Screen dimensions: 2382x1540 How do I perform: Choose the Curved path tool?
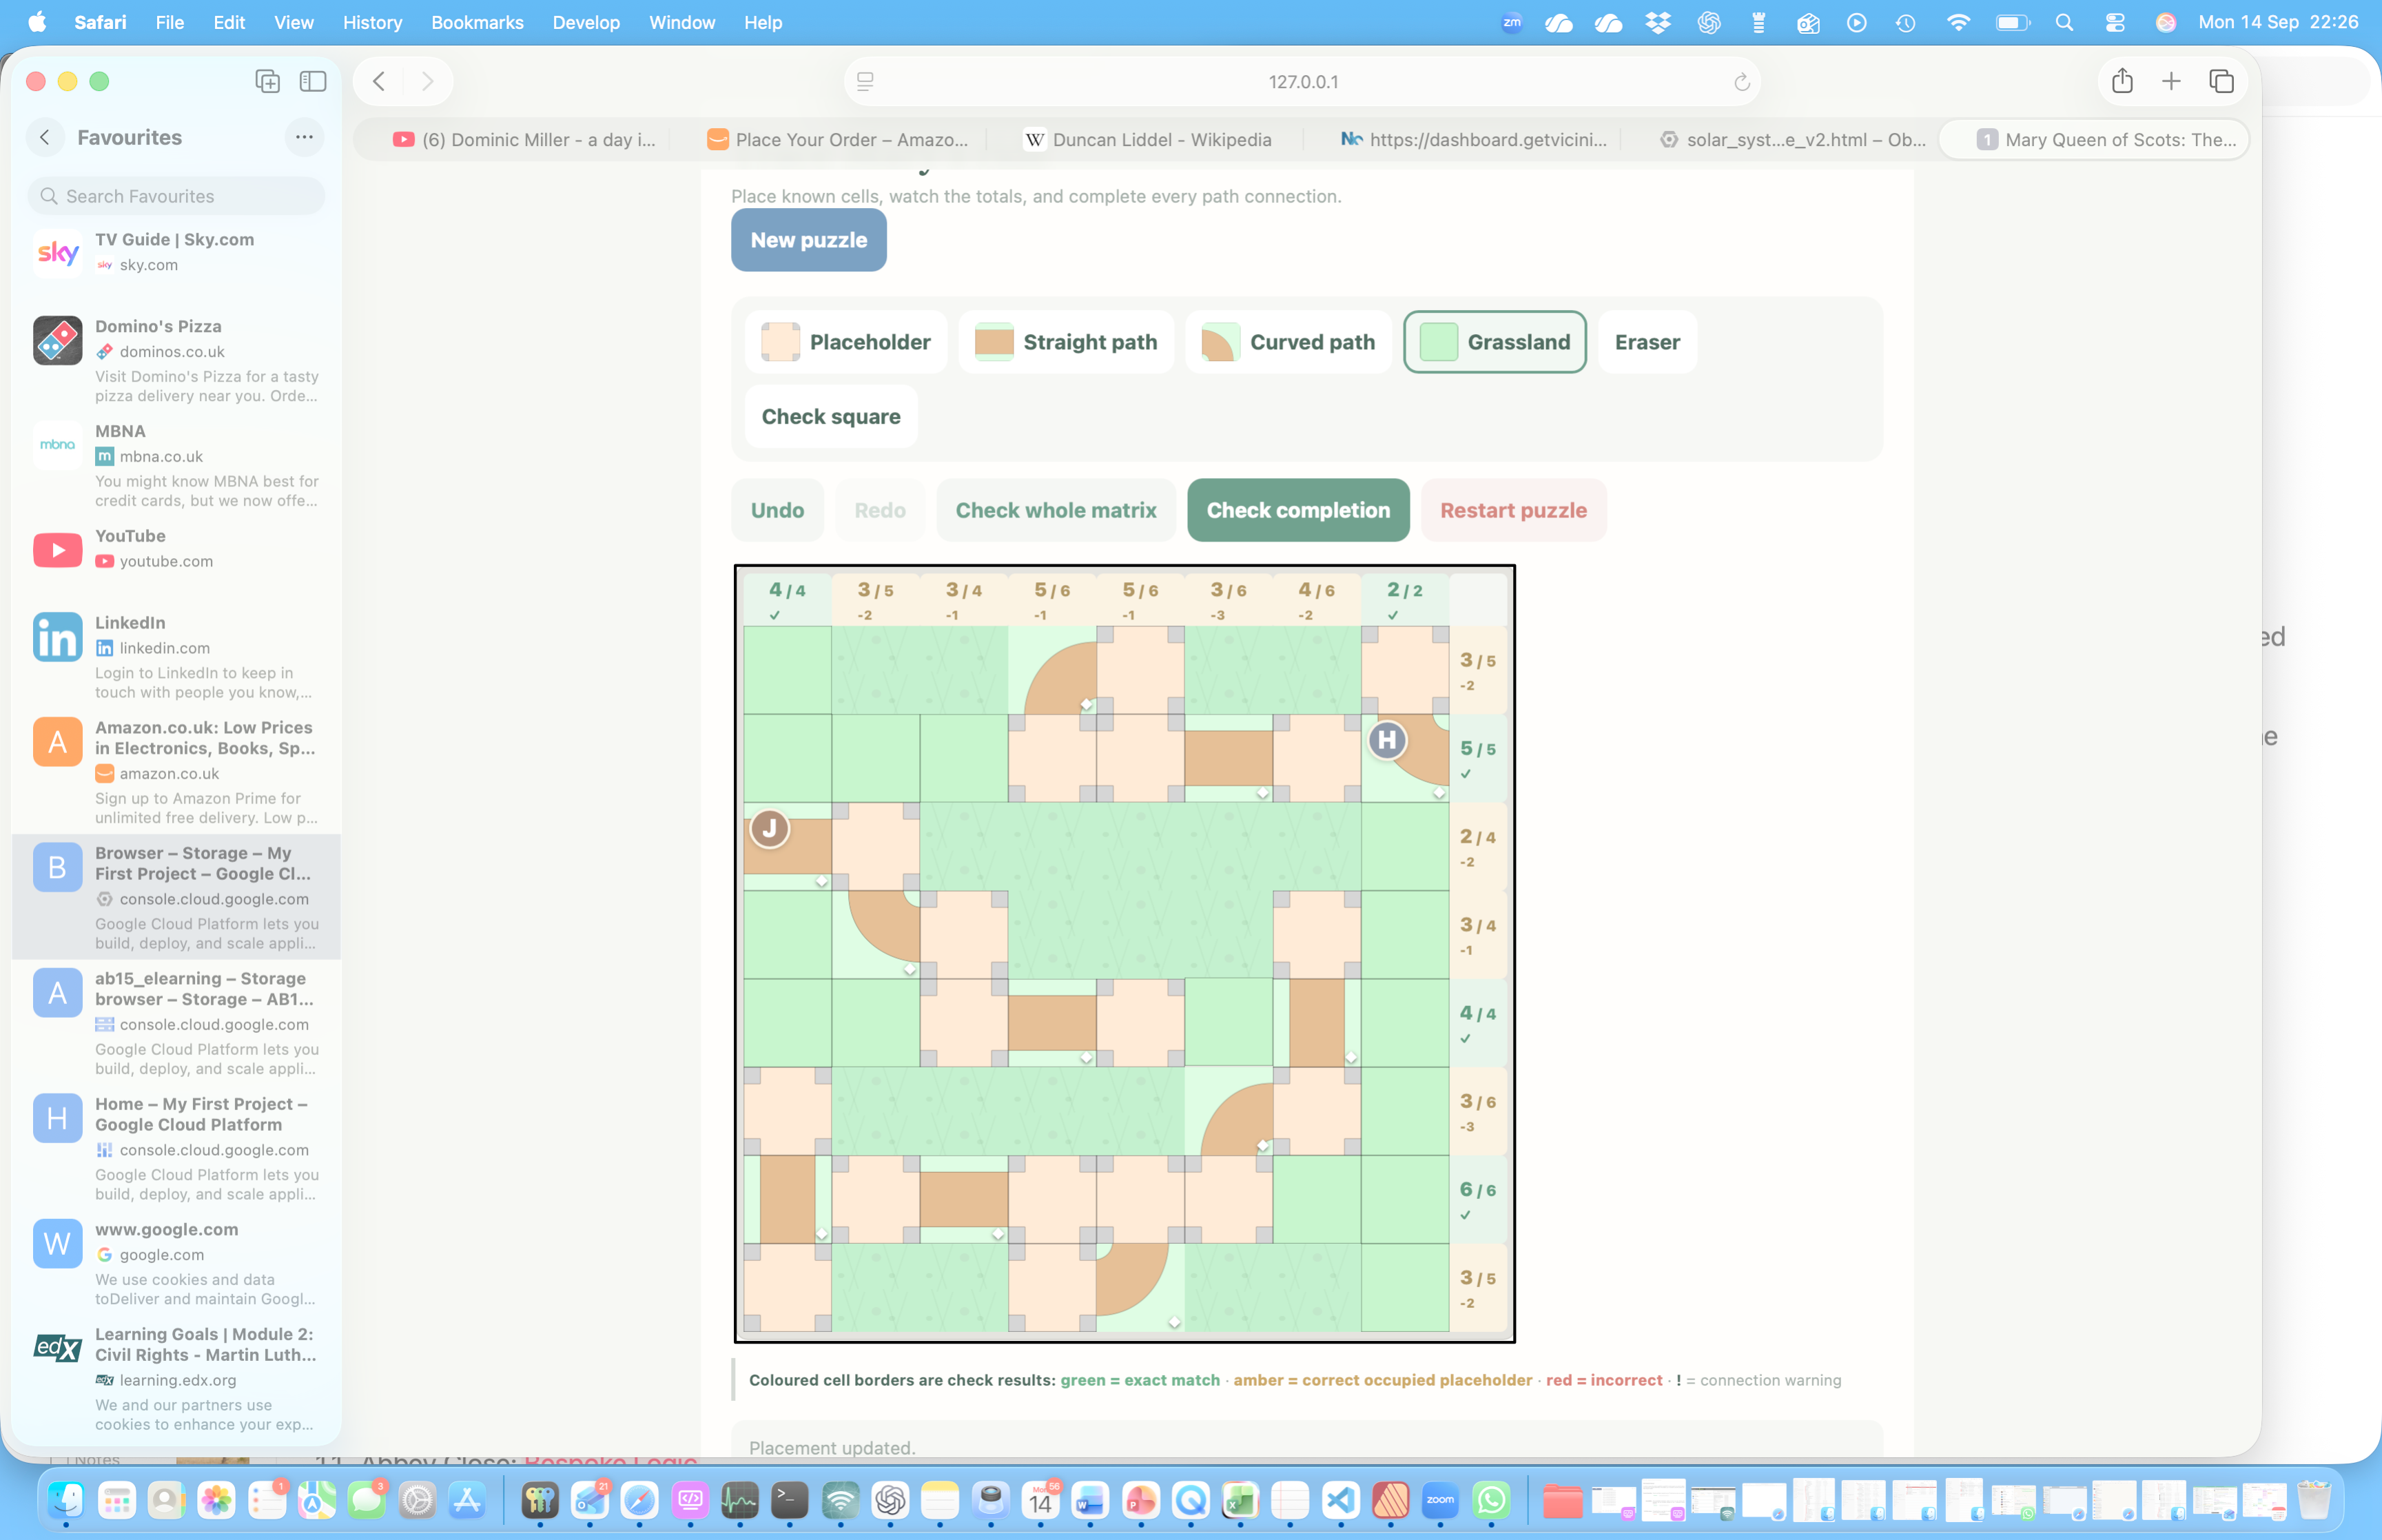[x=1288, y=342]
